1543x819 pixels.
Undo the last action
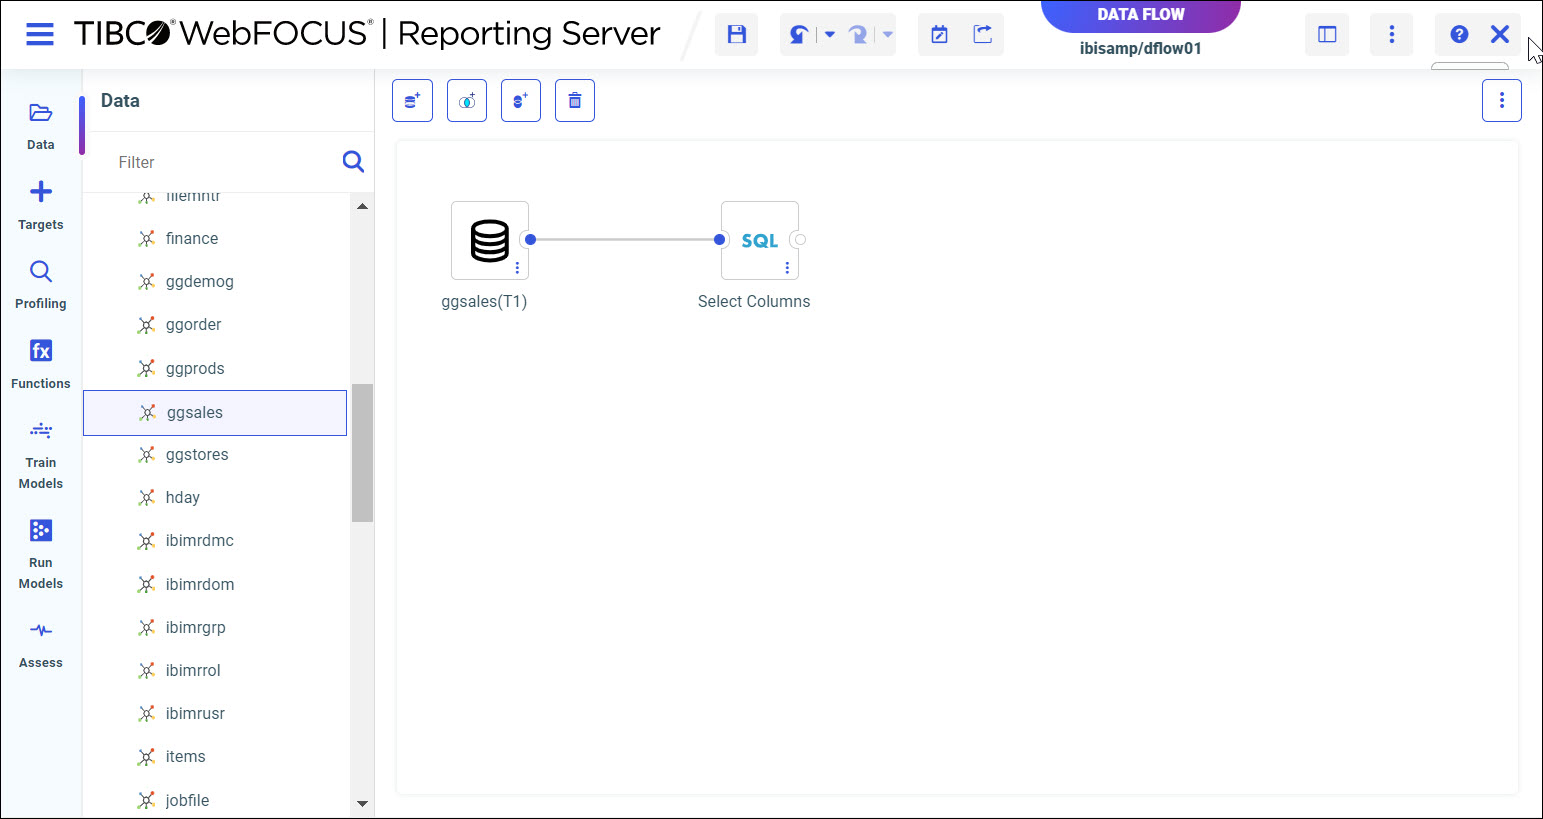tap(799, 35)
